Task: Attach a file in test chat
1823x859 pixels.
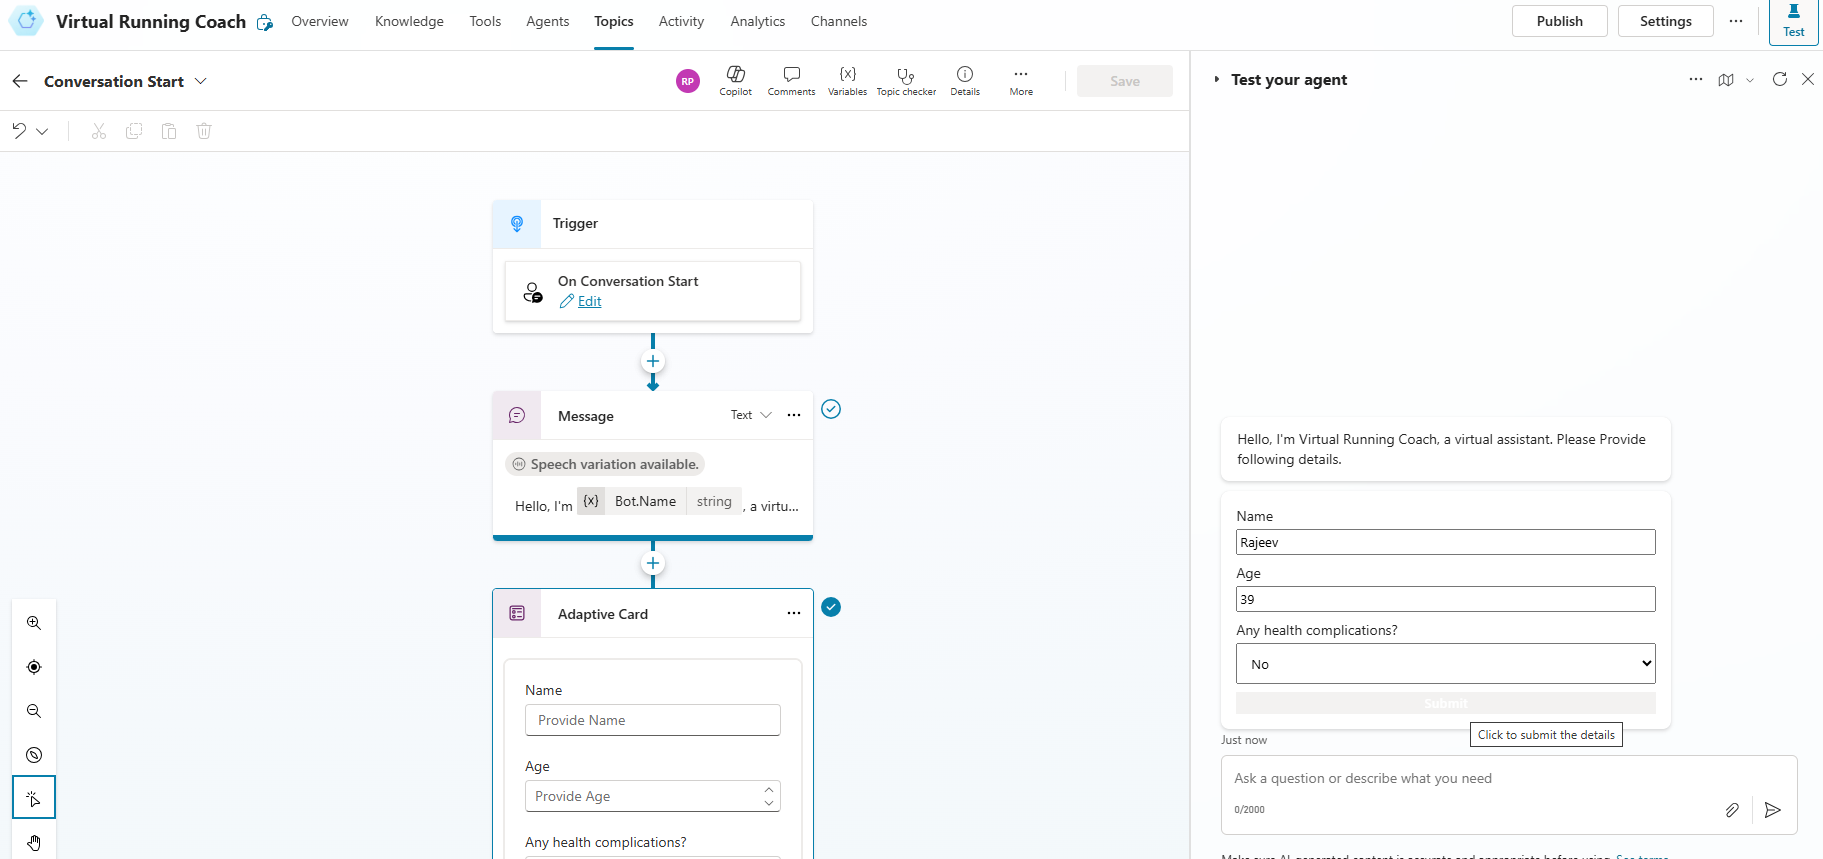Action: [x=1732, y=810]
